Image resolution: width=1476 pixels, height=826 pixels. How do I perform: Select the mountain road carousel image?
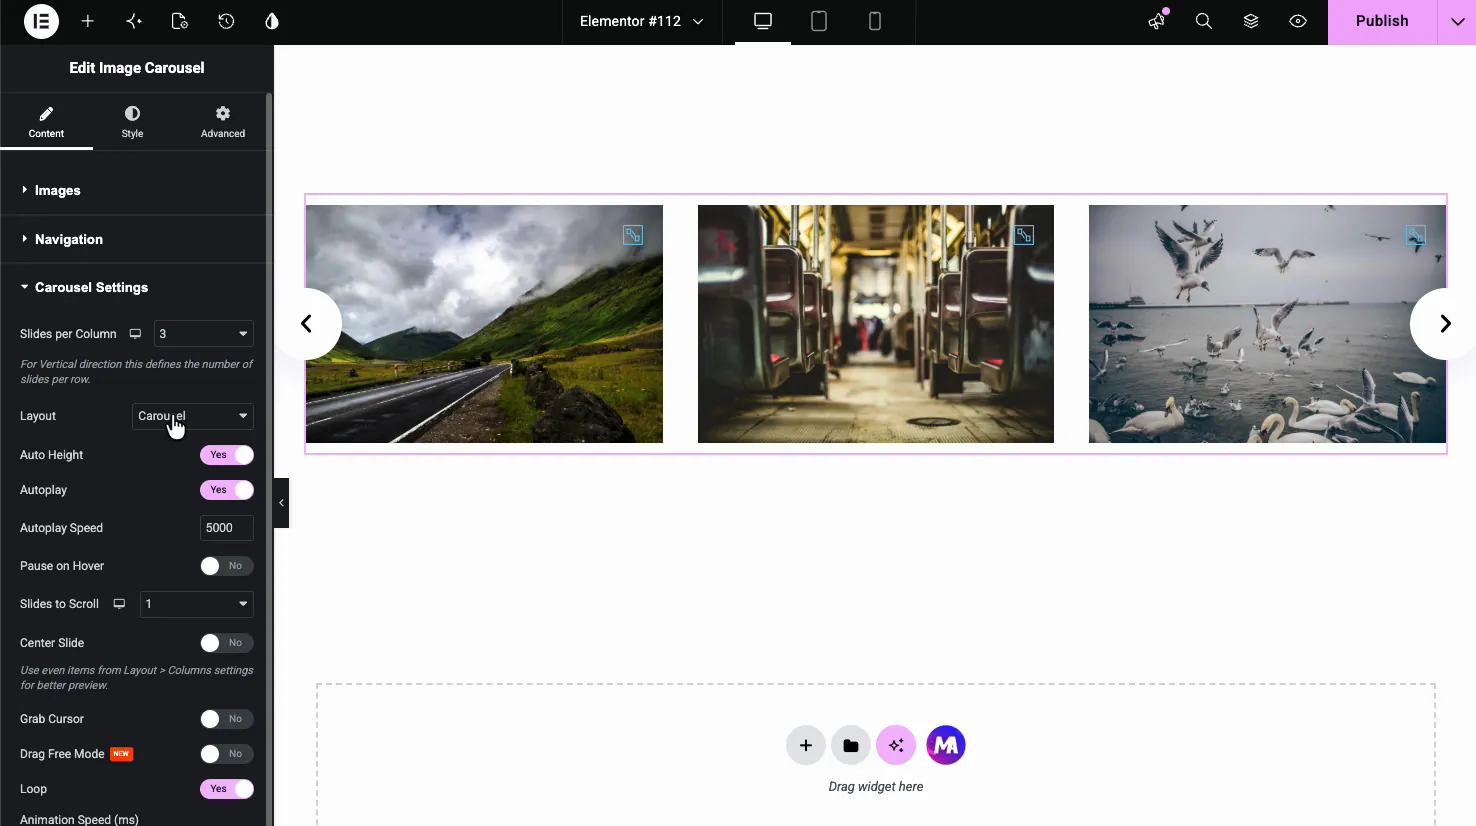click(x=484, y=324)
